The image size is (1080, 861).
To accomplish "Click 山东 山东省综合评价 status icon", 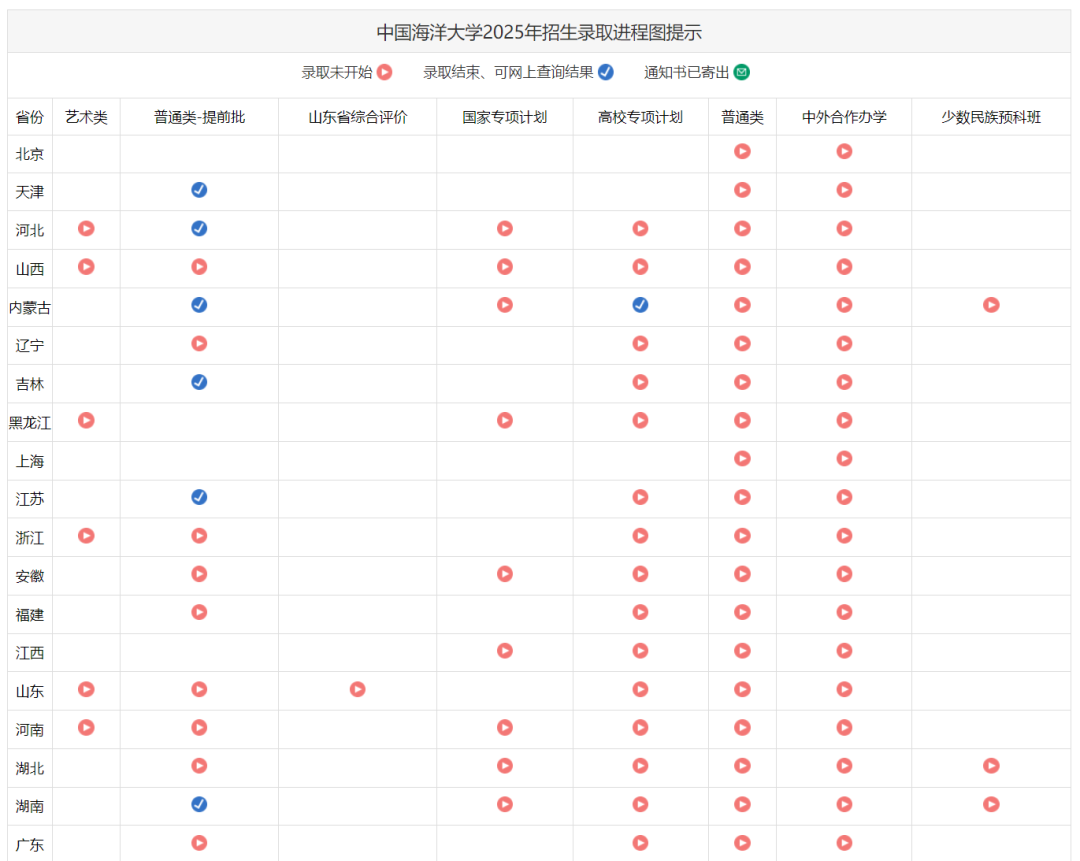I will pos(357,689).
